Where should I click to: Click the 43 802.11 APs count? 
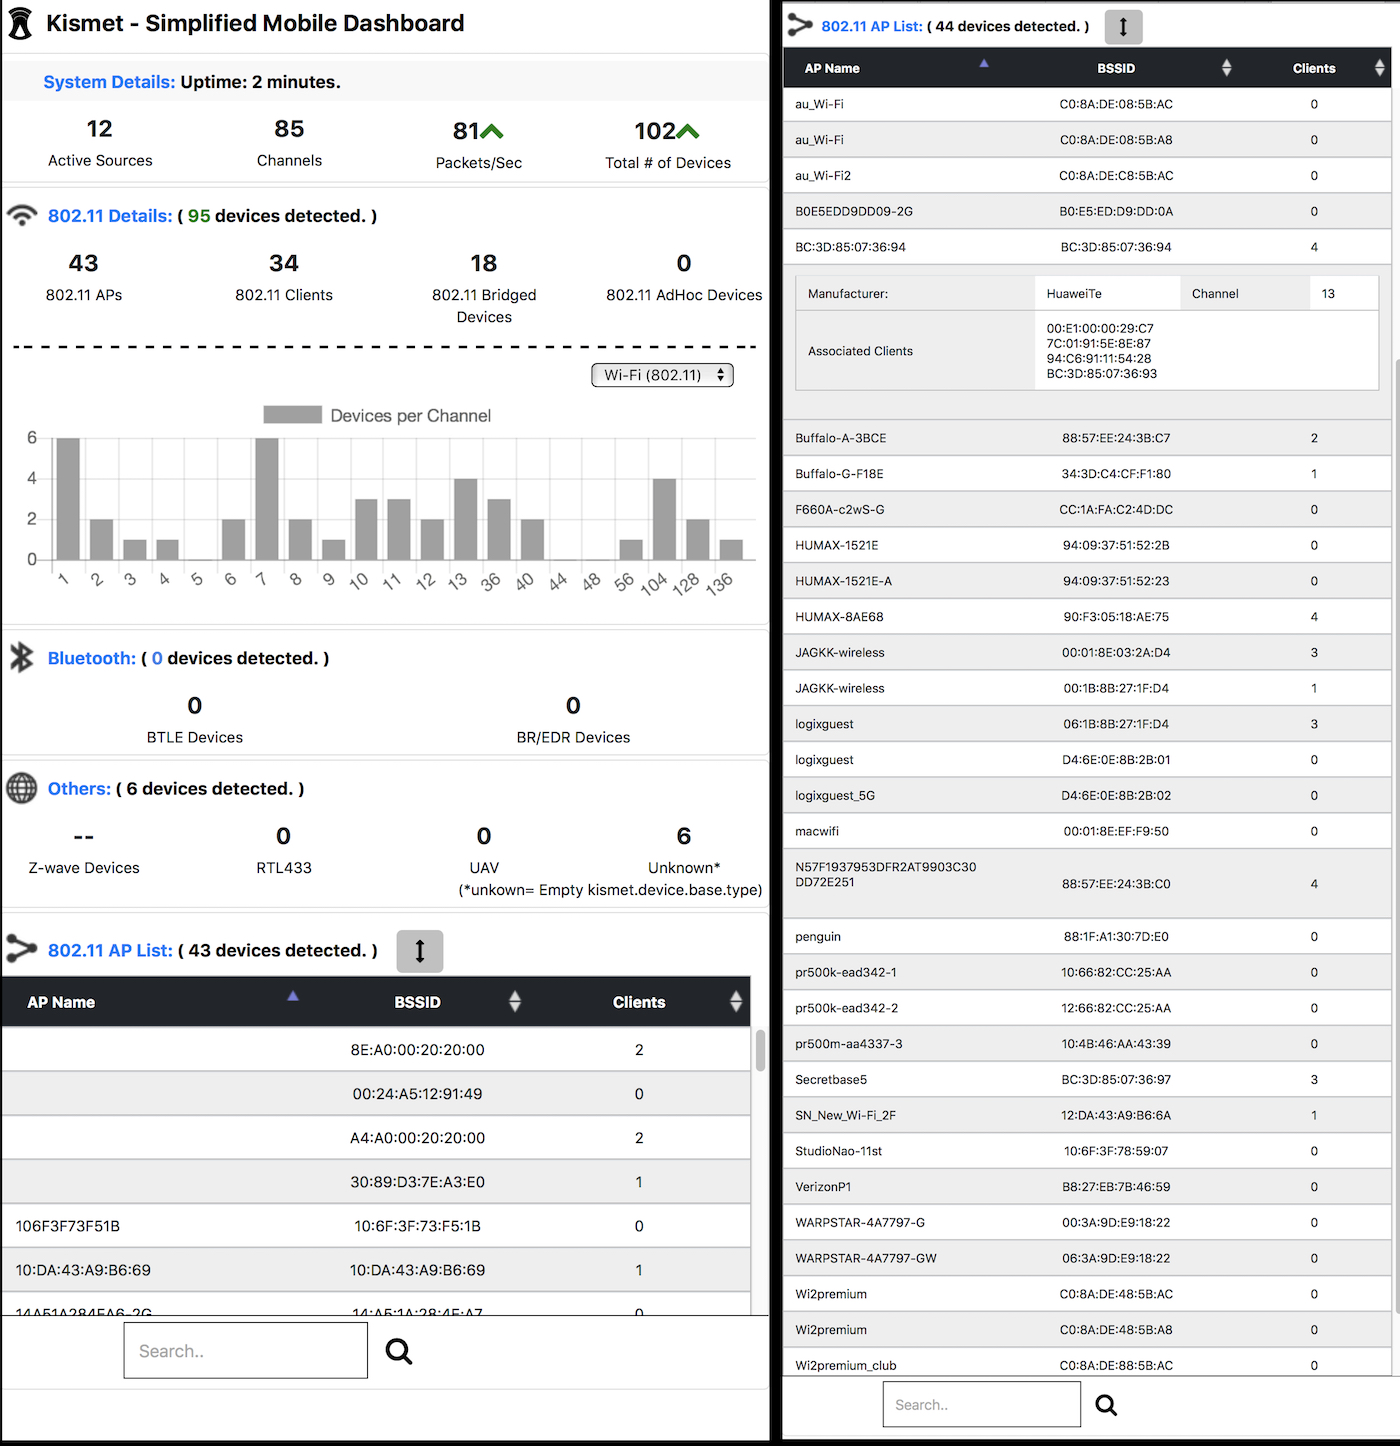84,263
